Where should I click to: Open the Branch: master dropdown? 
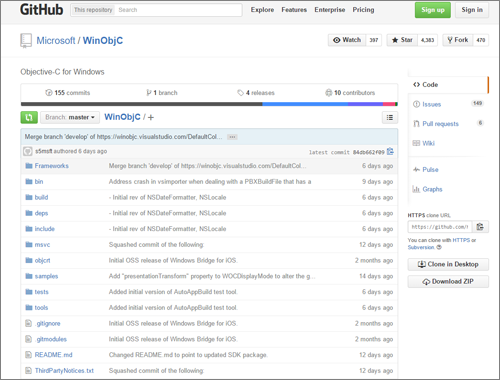tap(70, 117)
